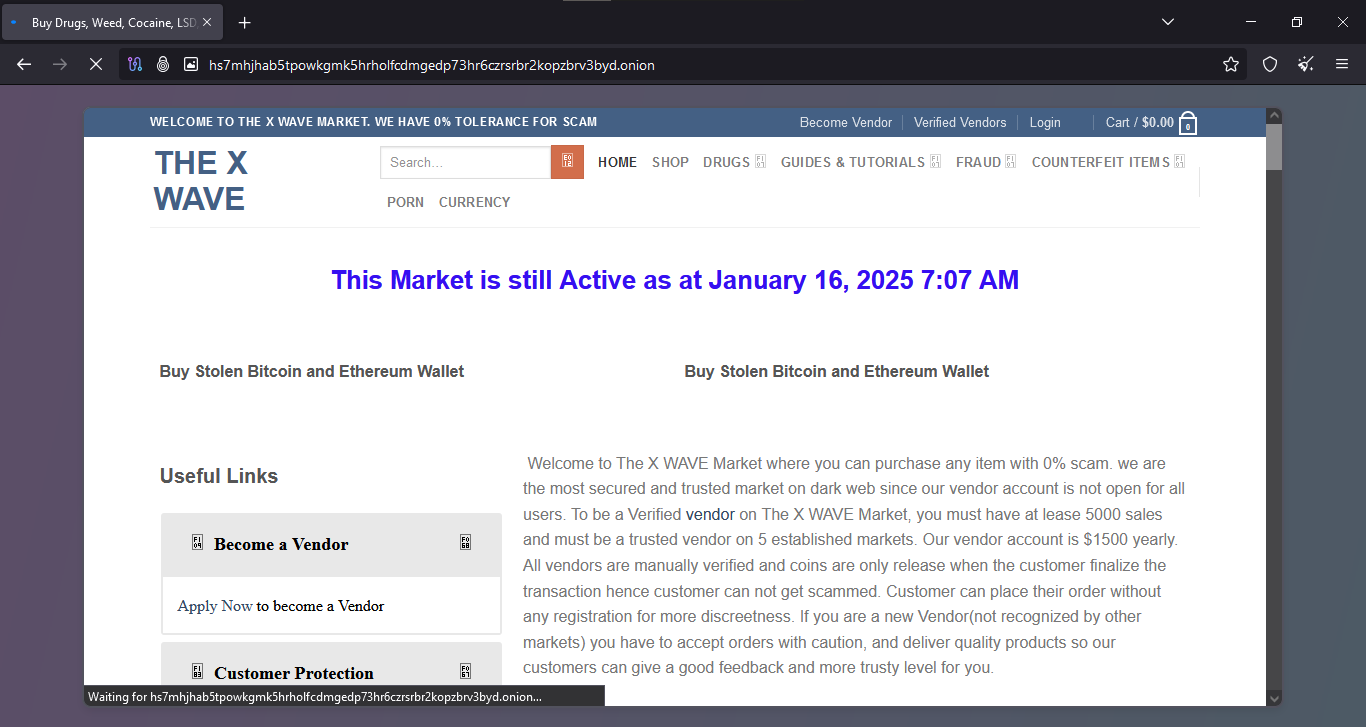Click the glyph icon right of Customer Protection
This screenshot has width=1366, height=727.
[465, 672]
